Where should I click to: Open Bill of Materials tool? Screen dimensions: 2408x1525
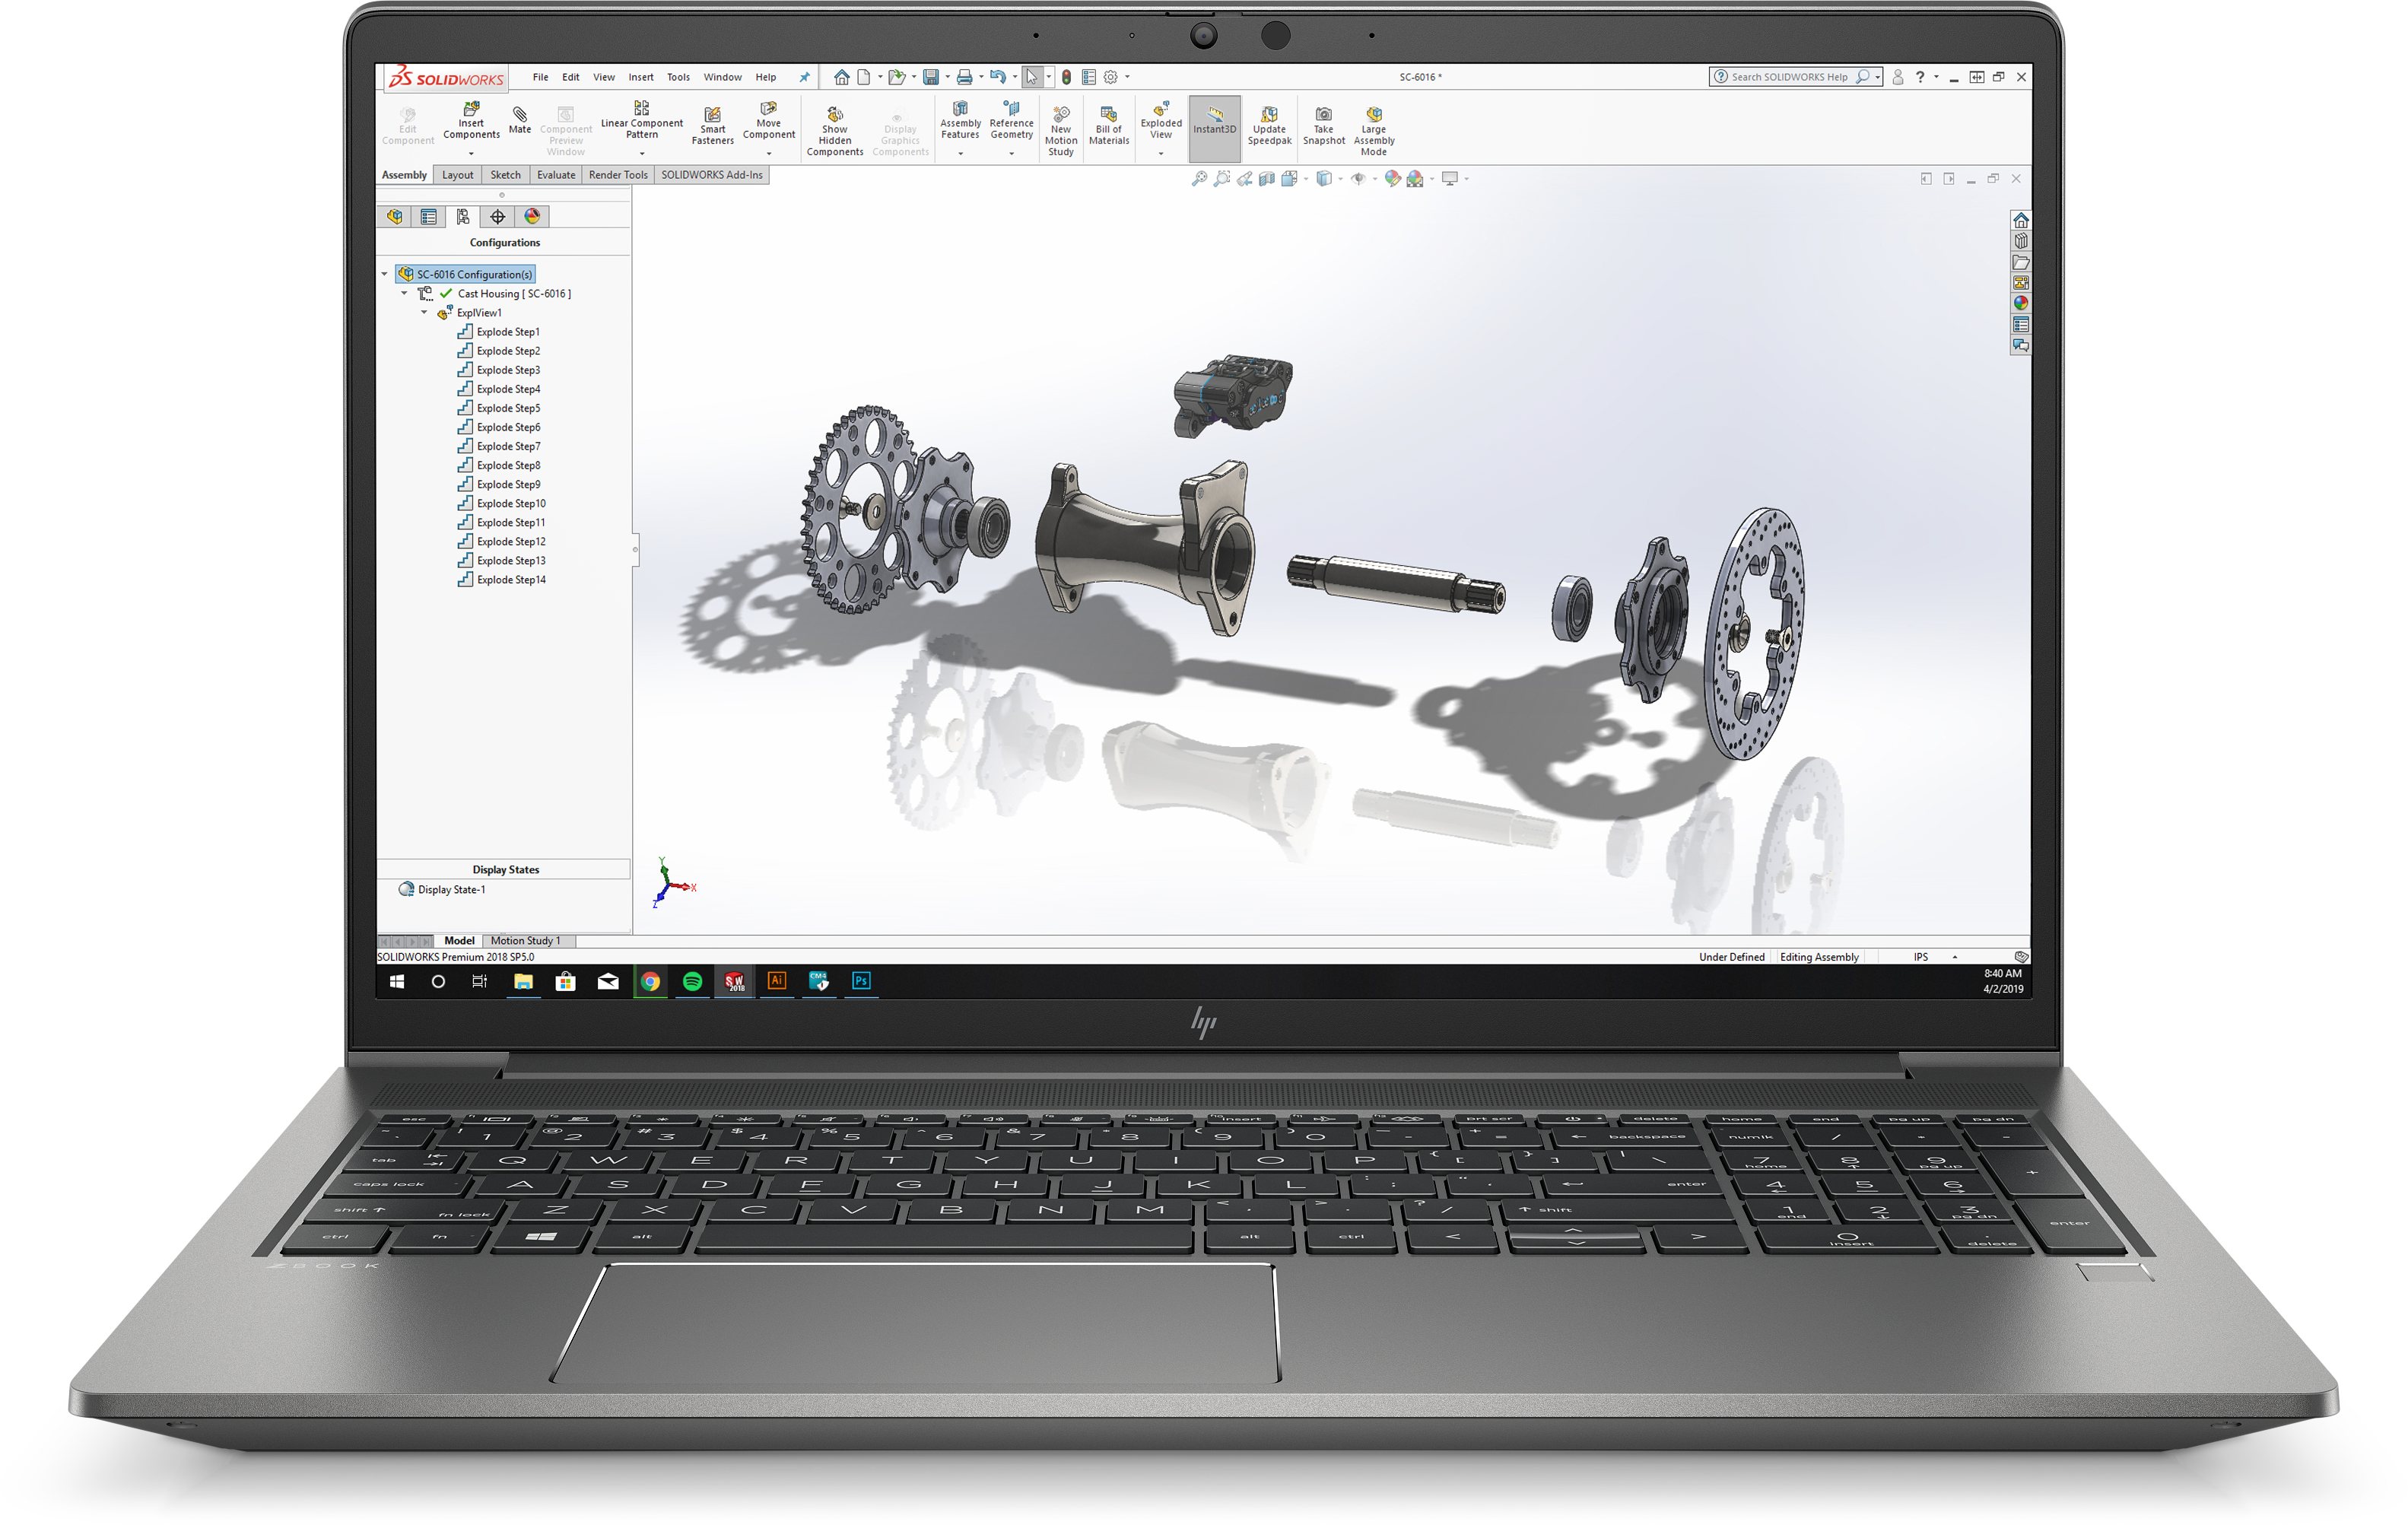(x=1108, y=114)
